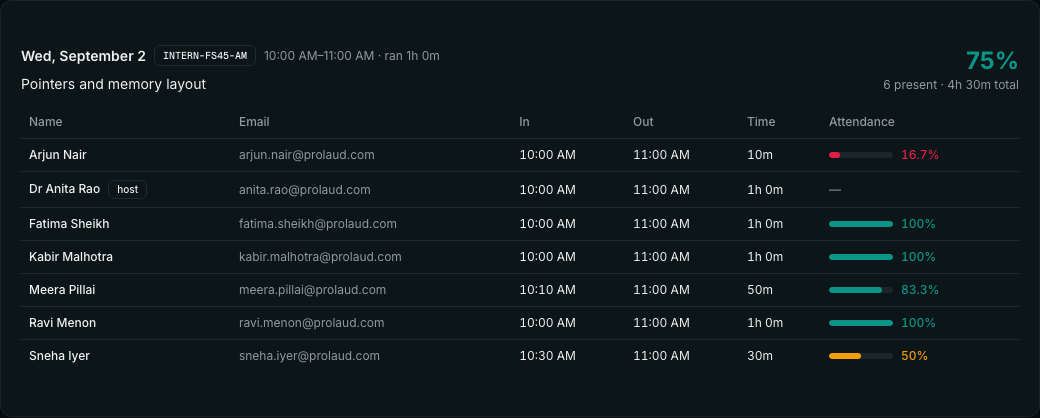
Task: Click Ravi Menon's 1h 0m time value
Action: coord(765,323)
